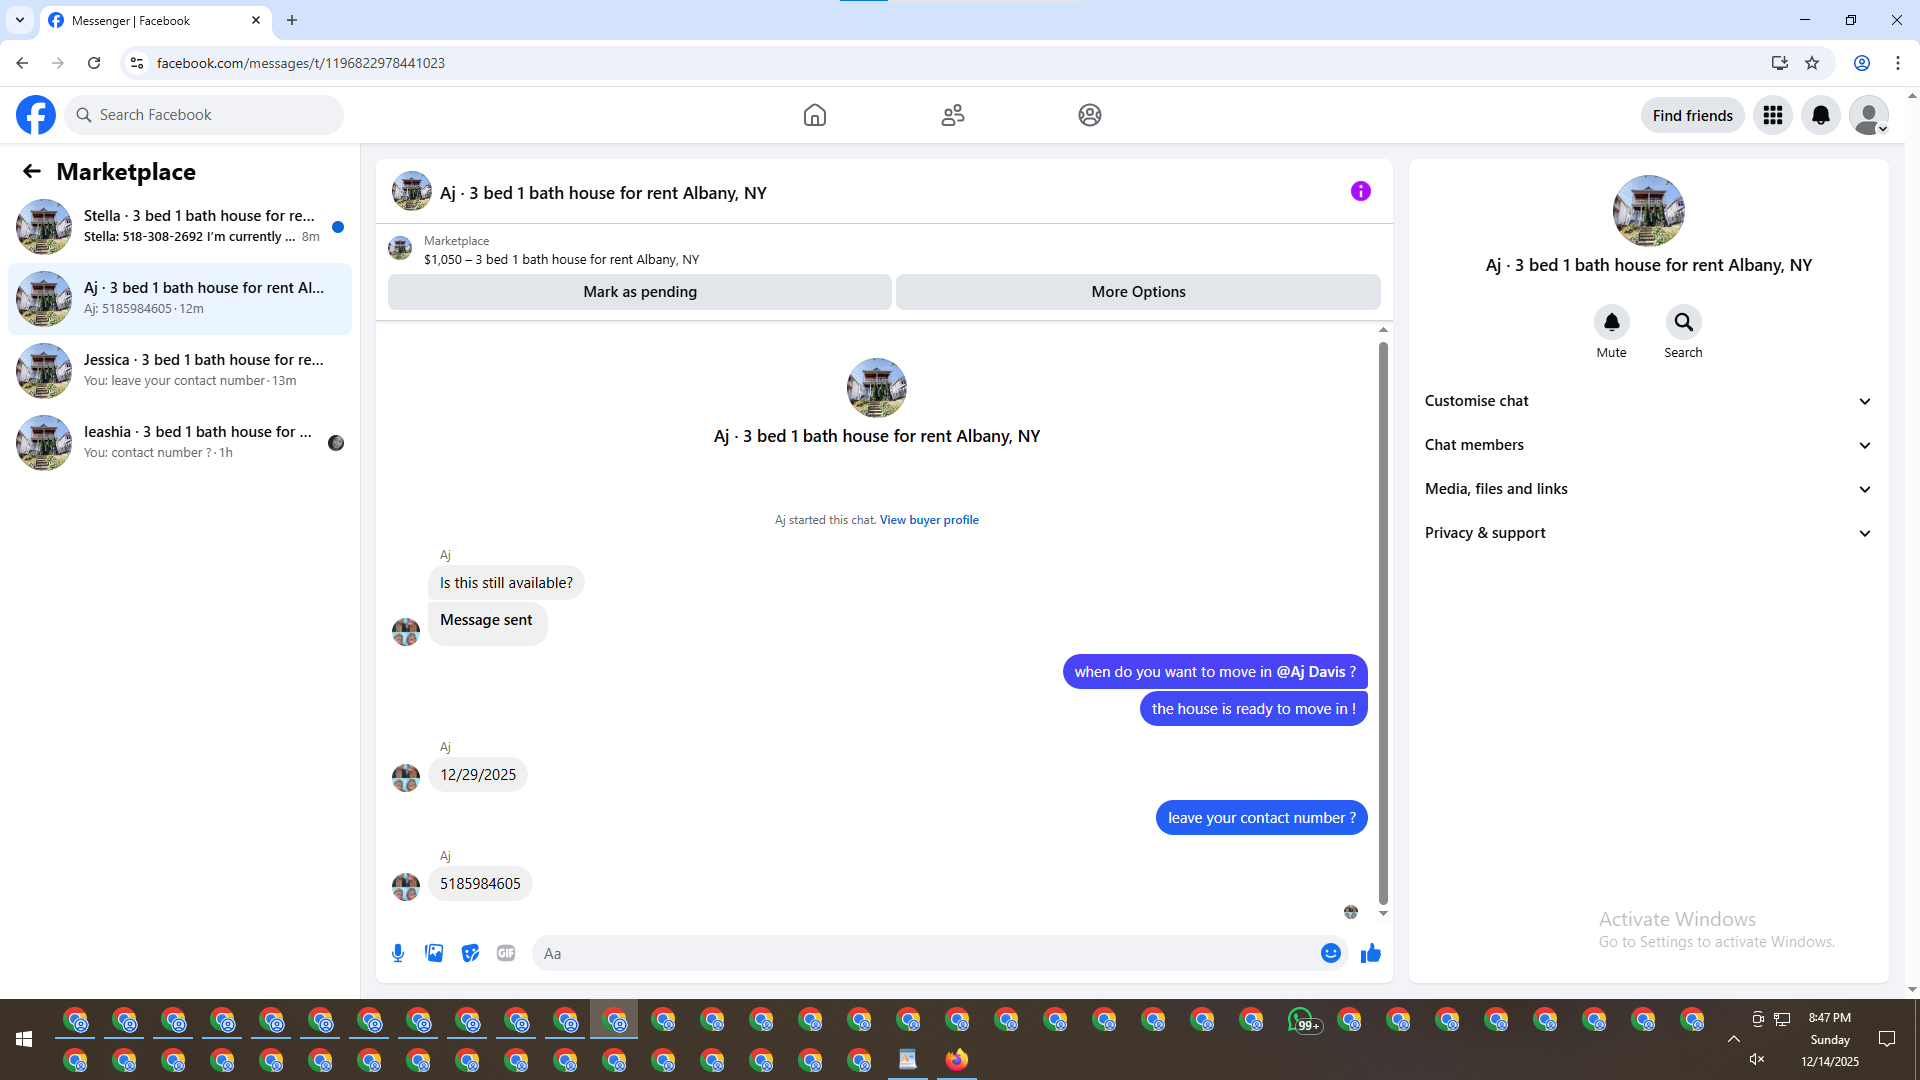Open the View buyer profile link
The width and height of the screenshot is (1920, 1080).
tap(928, 520)
